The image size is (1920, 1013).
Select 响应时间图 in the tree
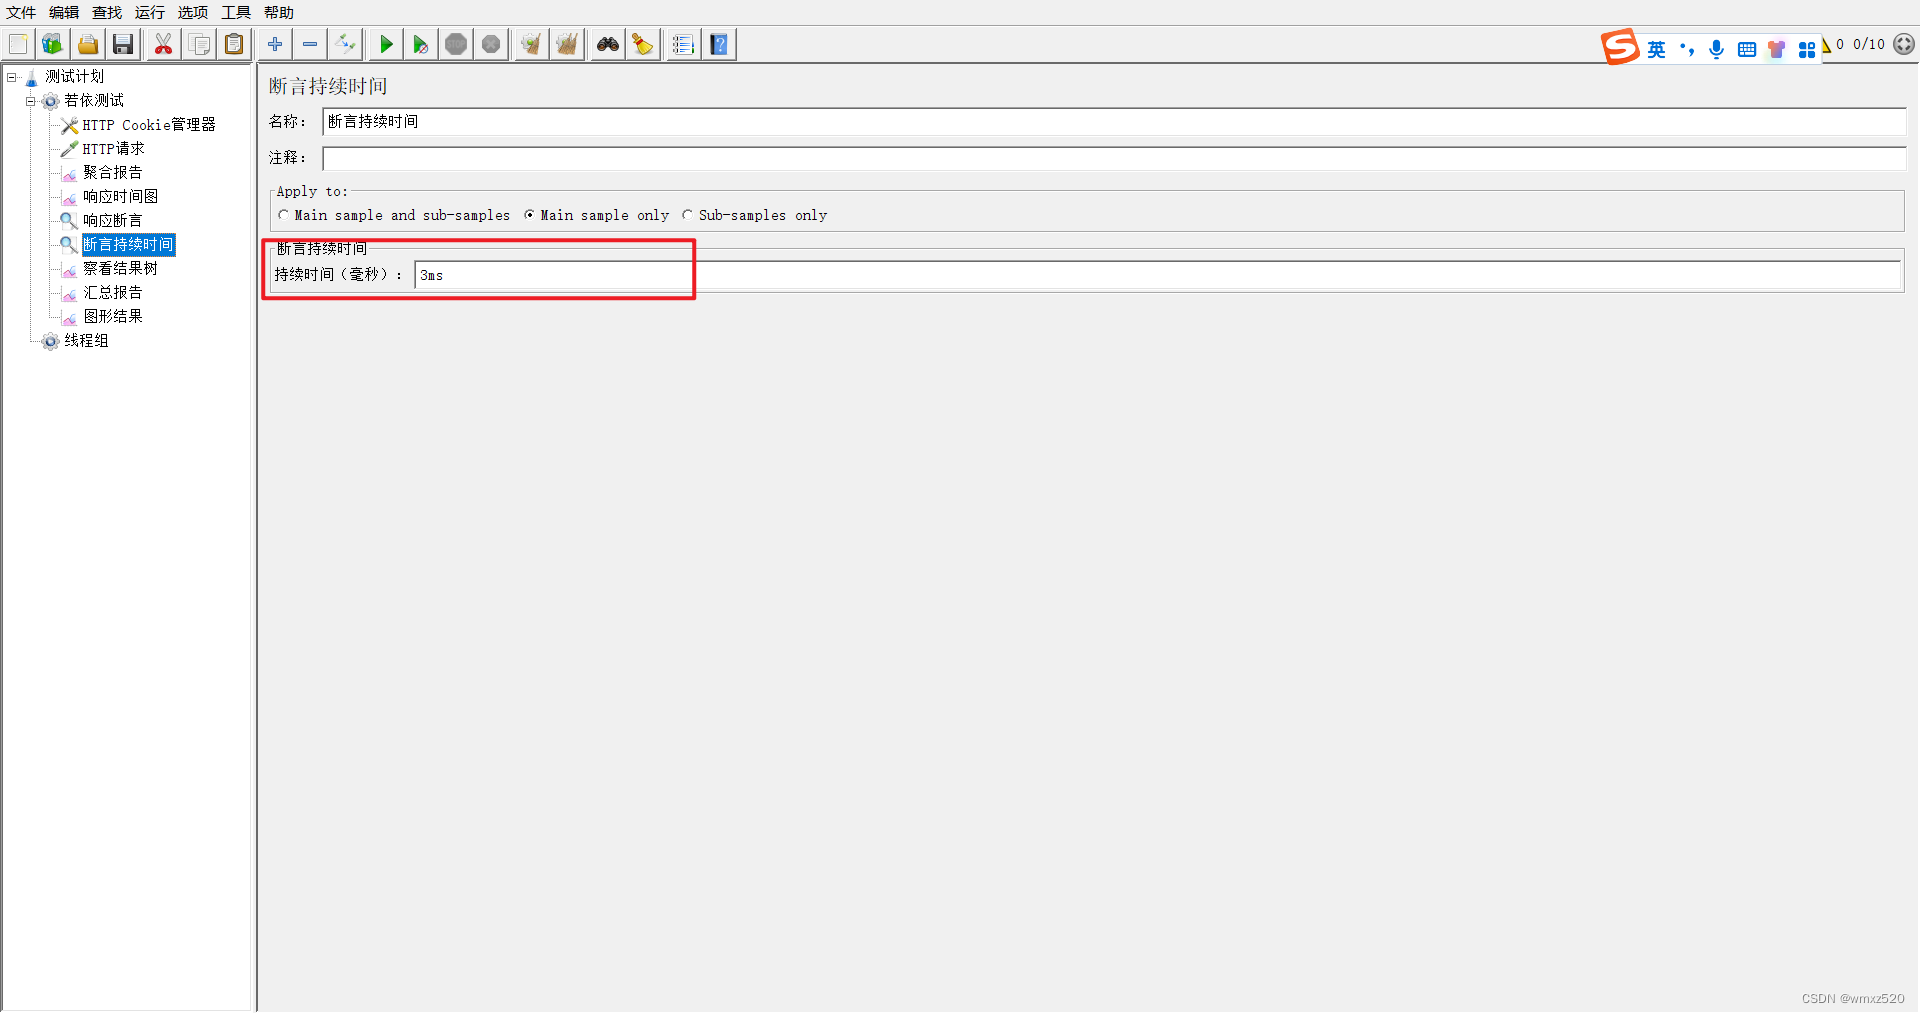coord(121,197)
